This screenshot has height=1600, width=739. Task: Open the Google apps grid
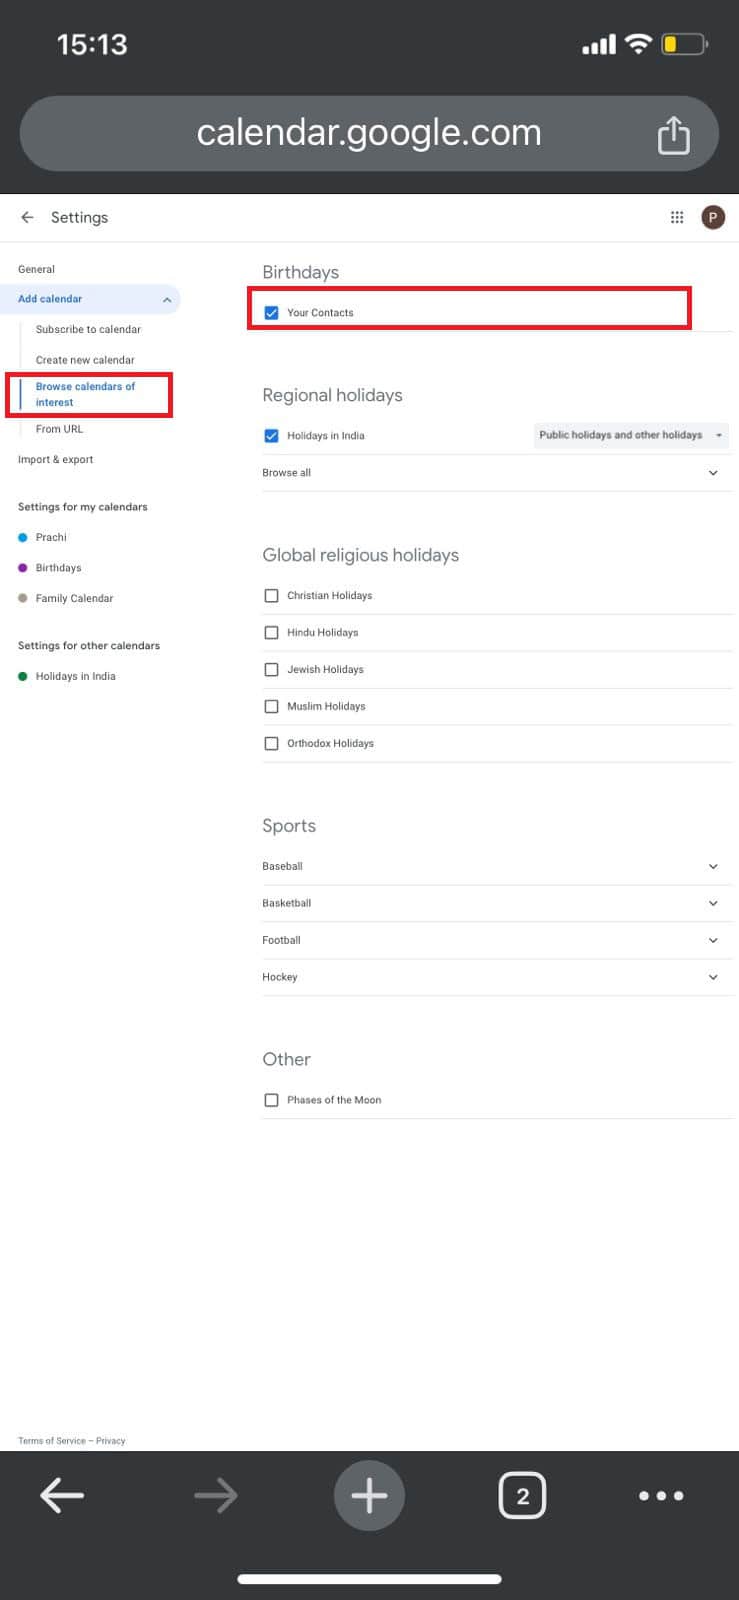(x=677, y=217)
